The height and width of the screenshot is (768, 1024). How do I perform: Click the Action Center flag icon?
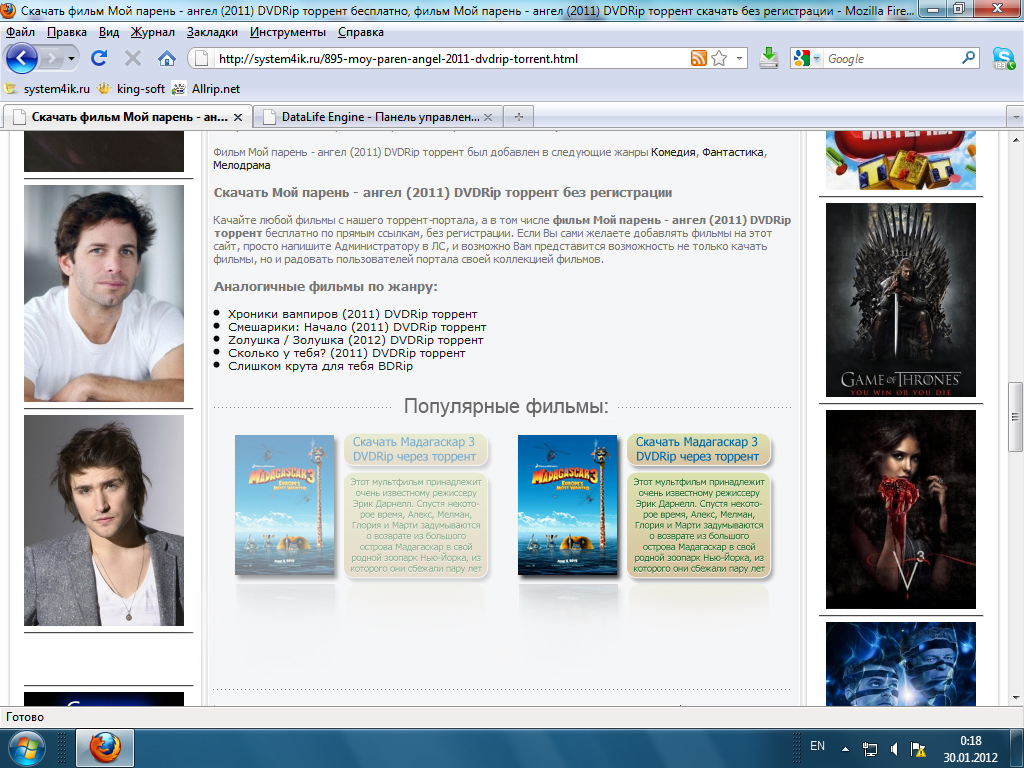coord(918,748)
